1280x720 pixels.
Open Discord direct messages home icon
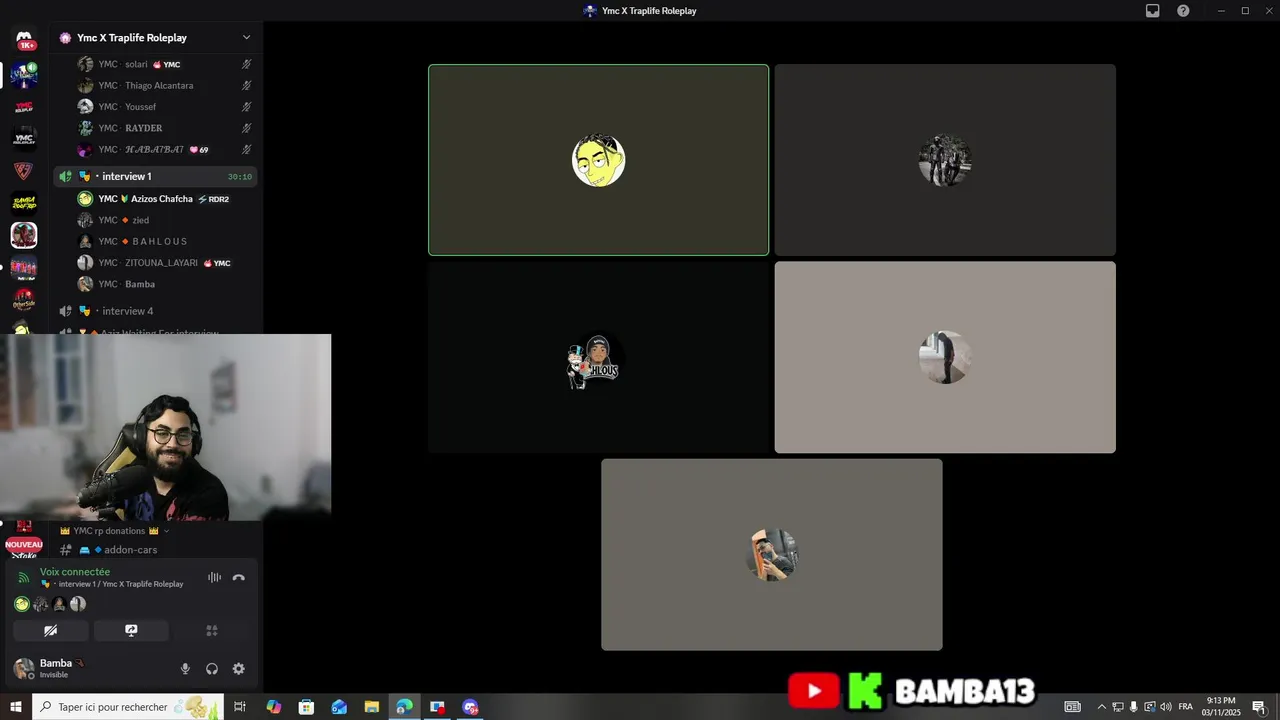24,40
